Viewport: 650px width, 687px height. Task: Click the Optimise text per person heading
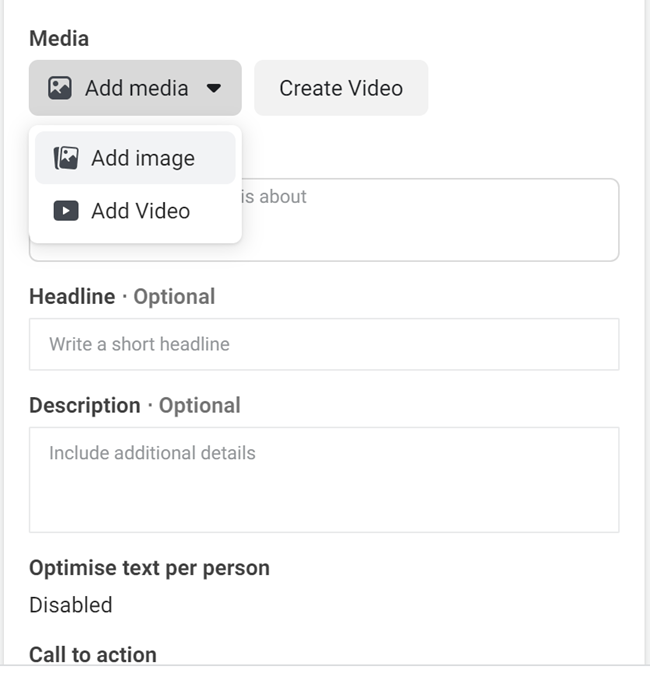click(149, 568)
